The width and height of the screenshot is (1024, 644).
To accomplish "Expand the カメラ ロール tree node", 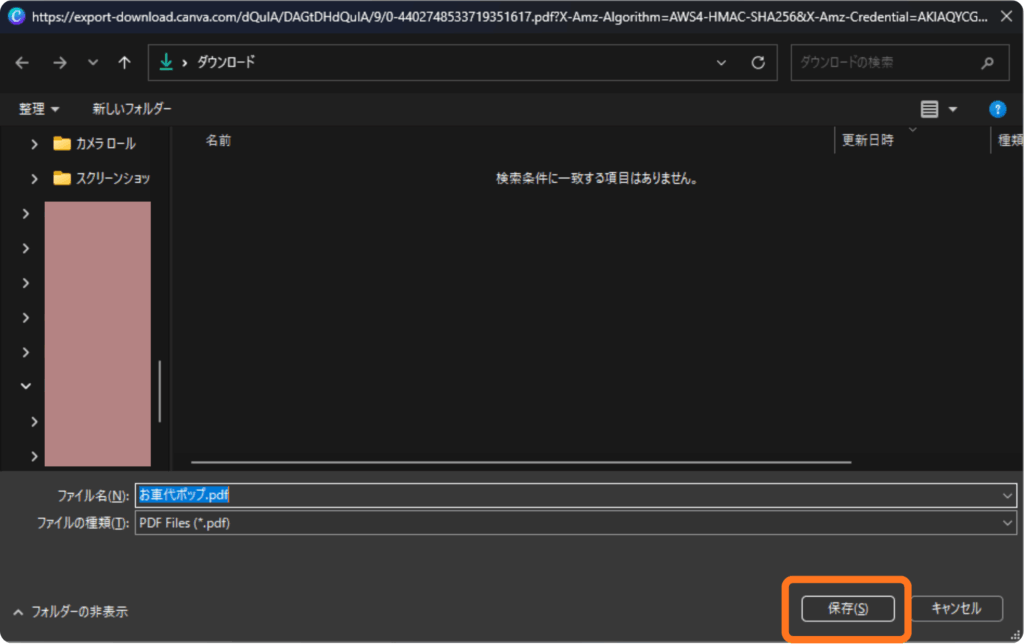I will tap(34, 143).
